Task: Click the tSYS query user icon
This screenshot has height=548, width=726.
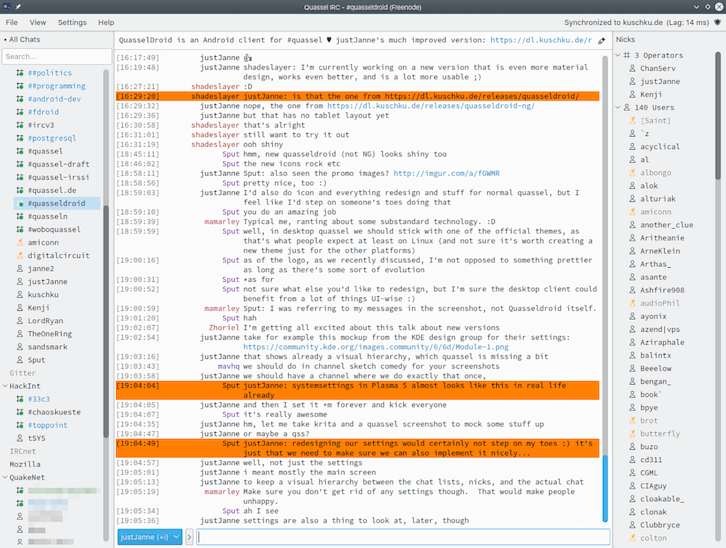Action: pyautogui.click(x=20, y=438)
